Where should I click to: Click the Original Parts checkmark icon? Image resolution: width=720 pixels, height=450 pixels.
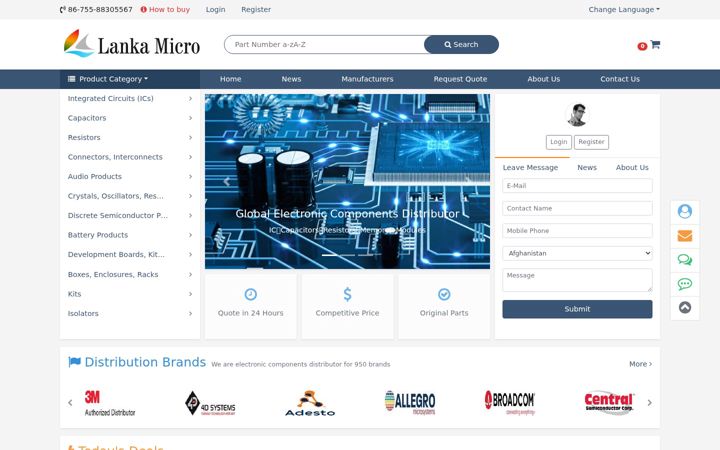(444, 294)
